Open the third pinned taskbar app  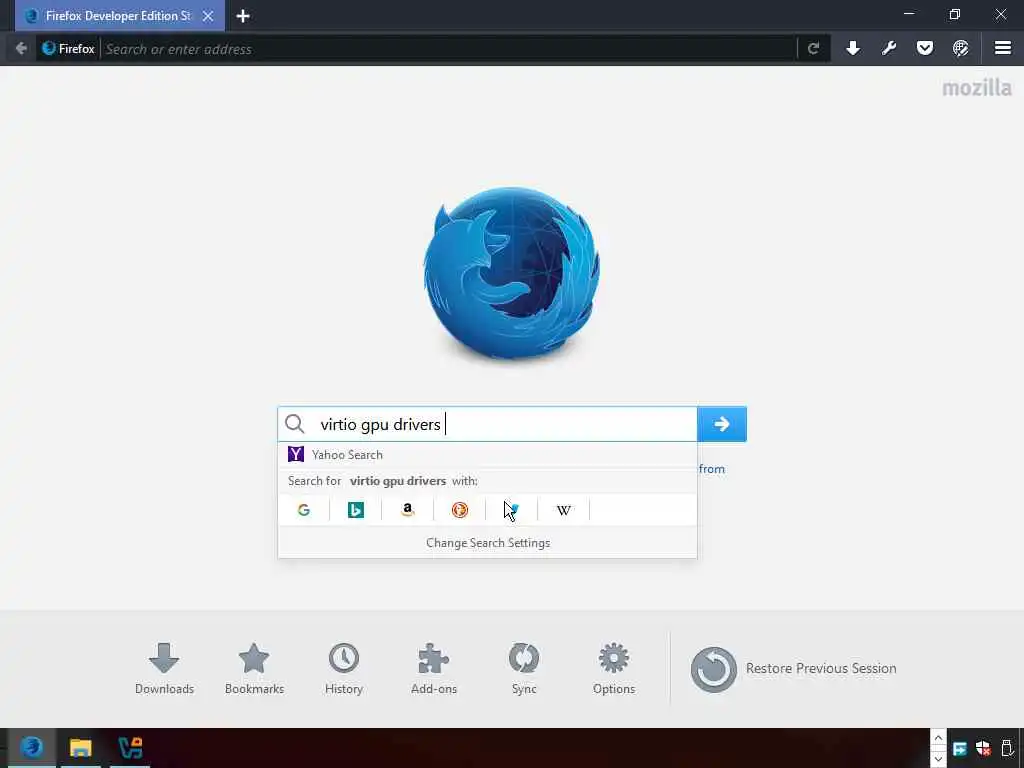click(130, 746)
